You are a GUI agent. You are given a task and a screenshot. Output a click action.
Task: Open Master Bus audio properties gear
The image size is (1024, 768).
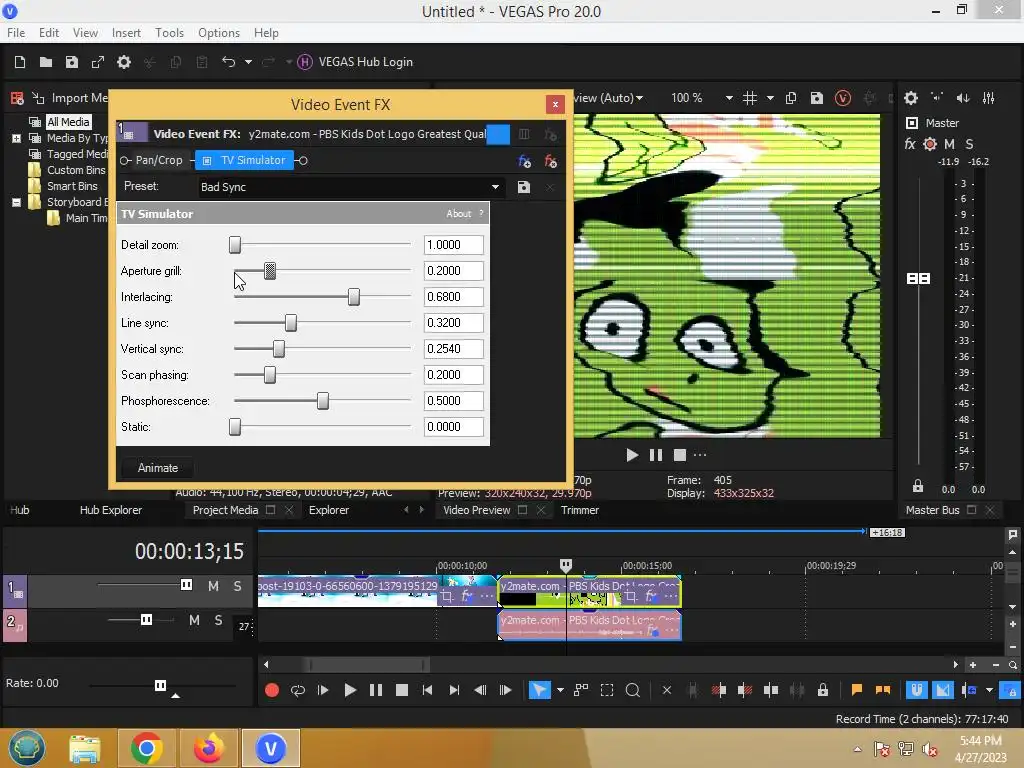click(911, 98)
